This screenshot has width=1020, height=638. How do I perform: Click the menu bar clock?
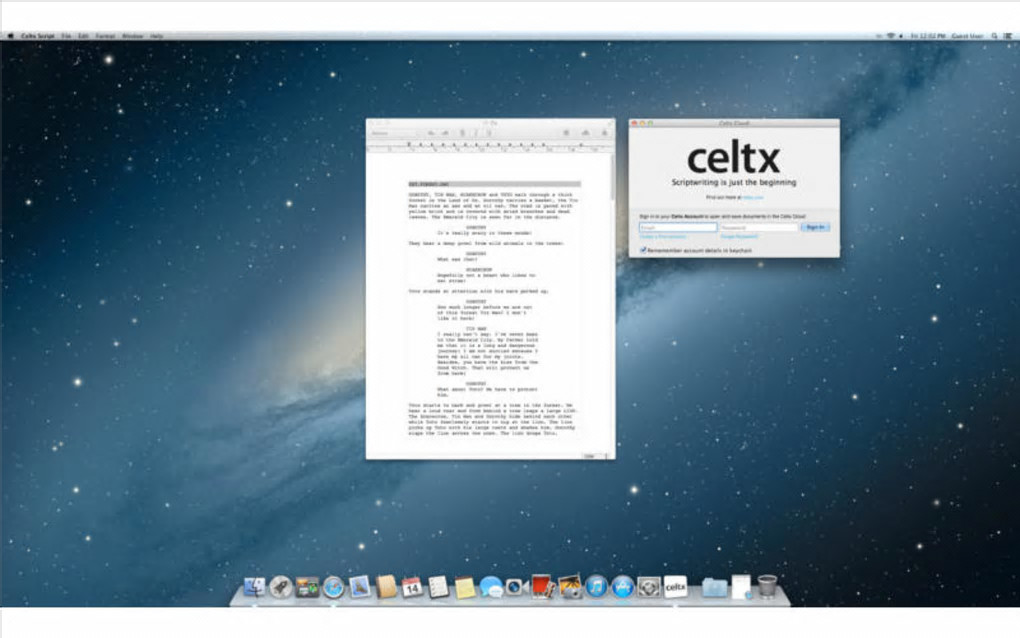pyautogui.click(x=928, y=36)
